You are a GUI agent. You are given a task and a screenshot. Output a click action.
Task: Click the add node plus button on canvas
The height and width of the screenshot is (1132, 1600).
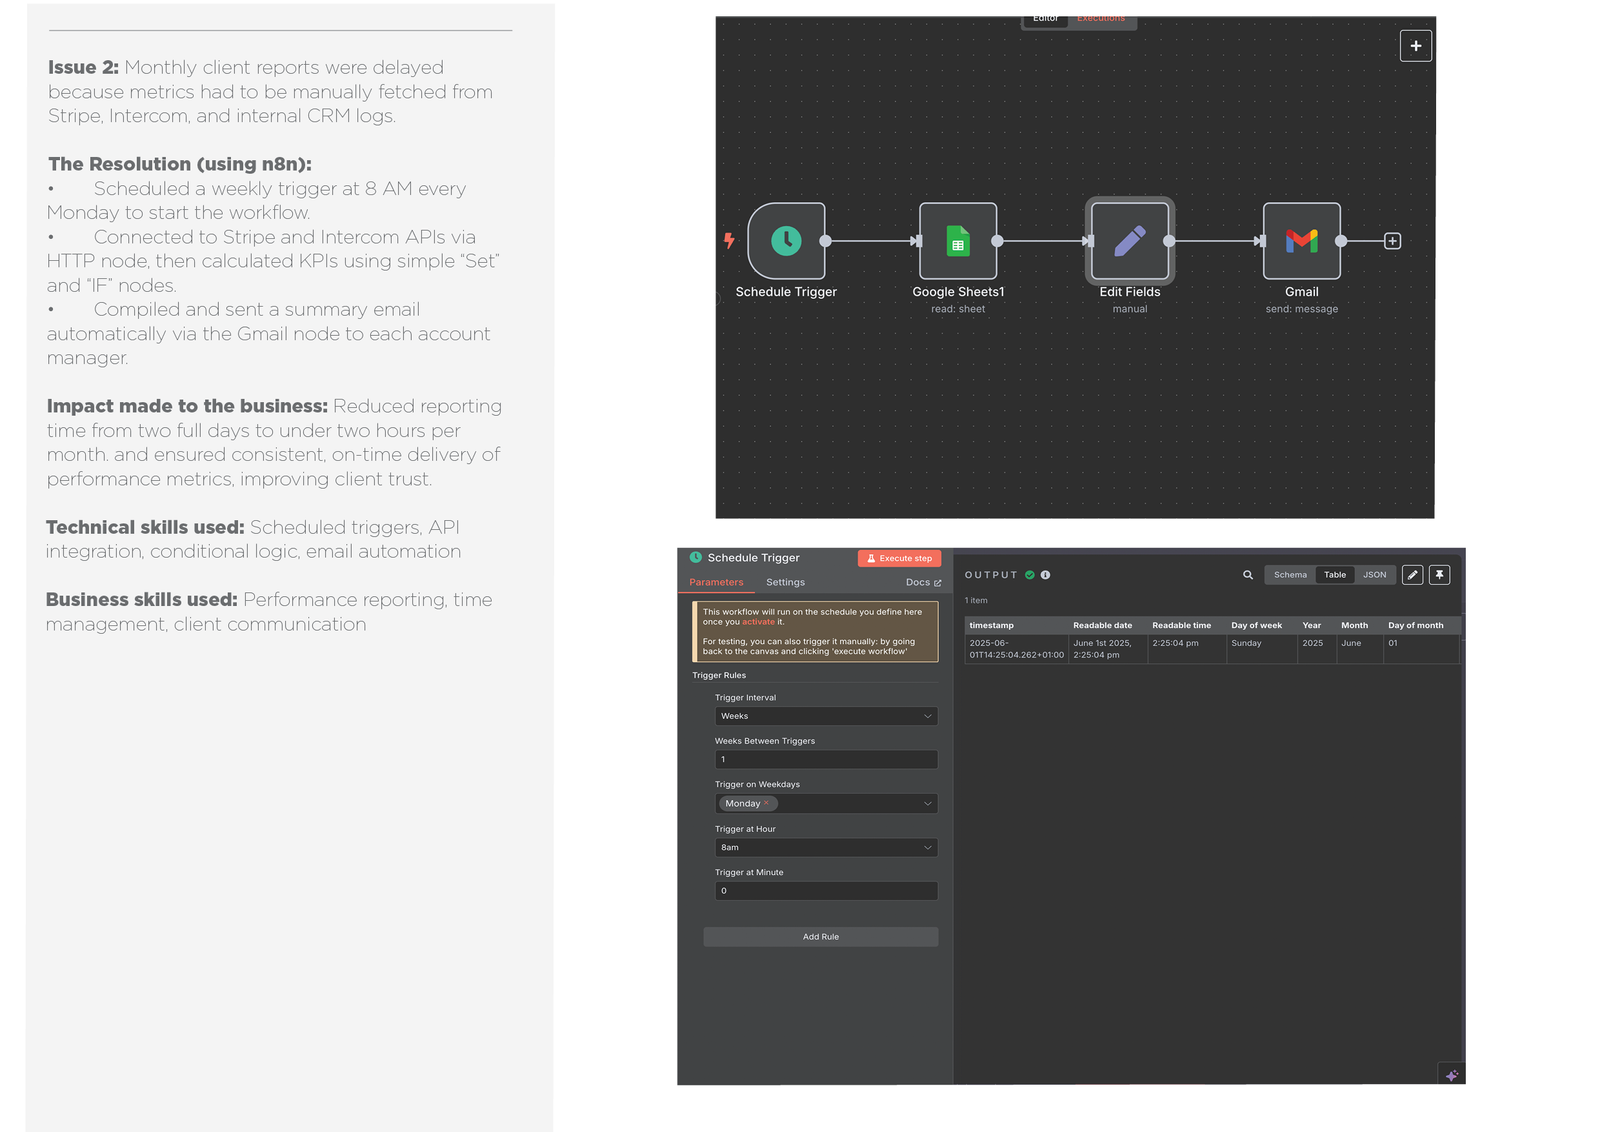[1415, 46]
